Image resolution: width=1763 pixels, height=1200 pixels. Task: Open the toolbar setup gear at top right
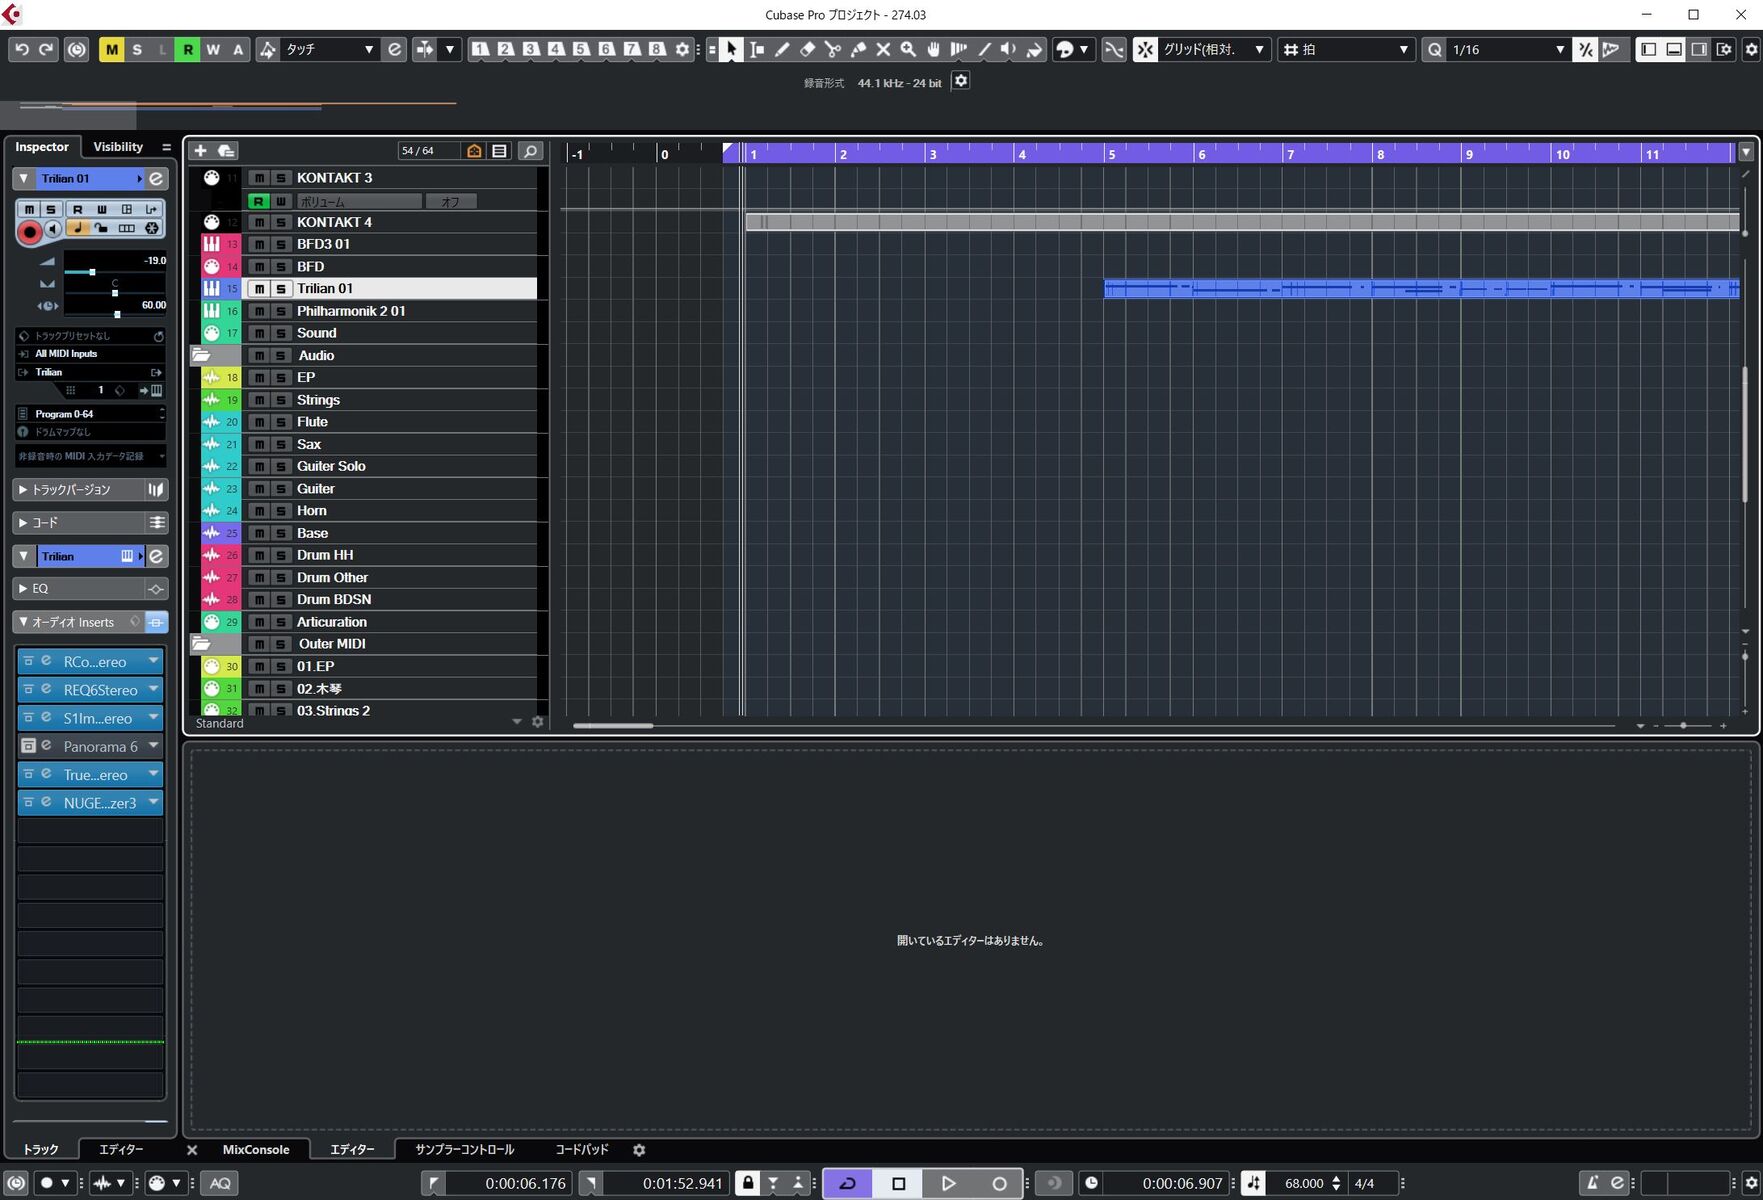point(1751,49)
